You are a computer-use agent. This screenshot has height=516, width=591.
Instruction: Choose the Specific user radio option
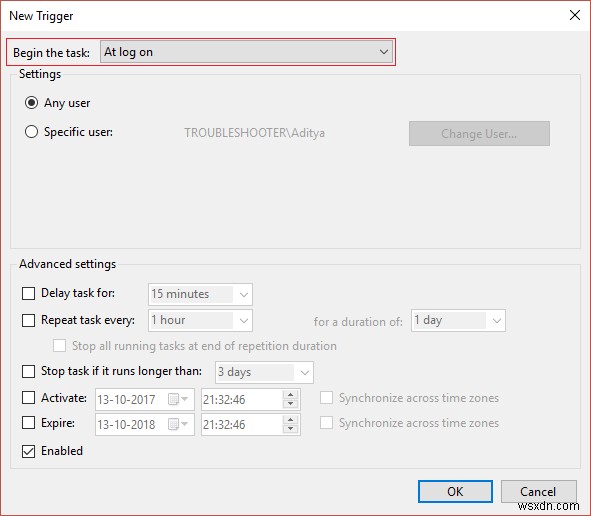(x=31, y=132)
